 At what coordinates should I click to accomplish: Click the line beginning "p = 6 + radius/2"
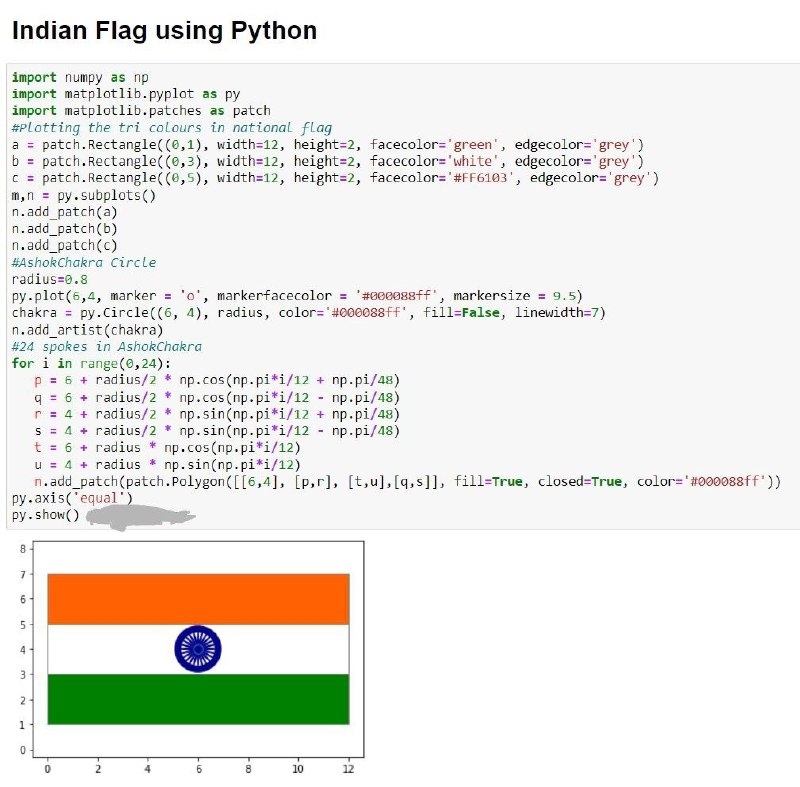coord(217,380)
